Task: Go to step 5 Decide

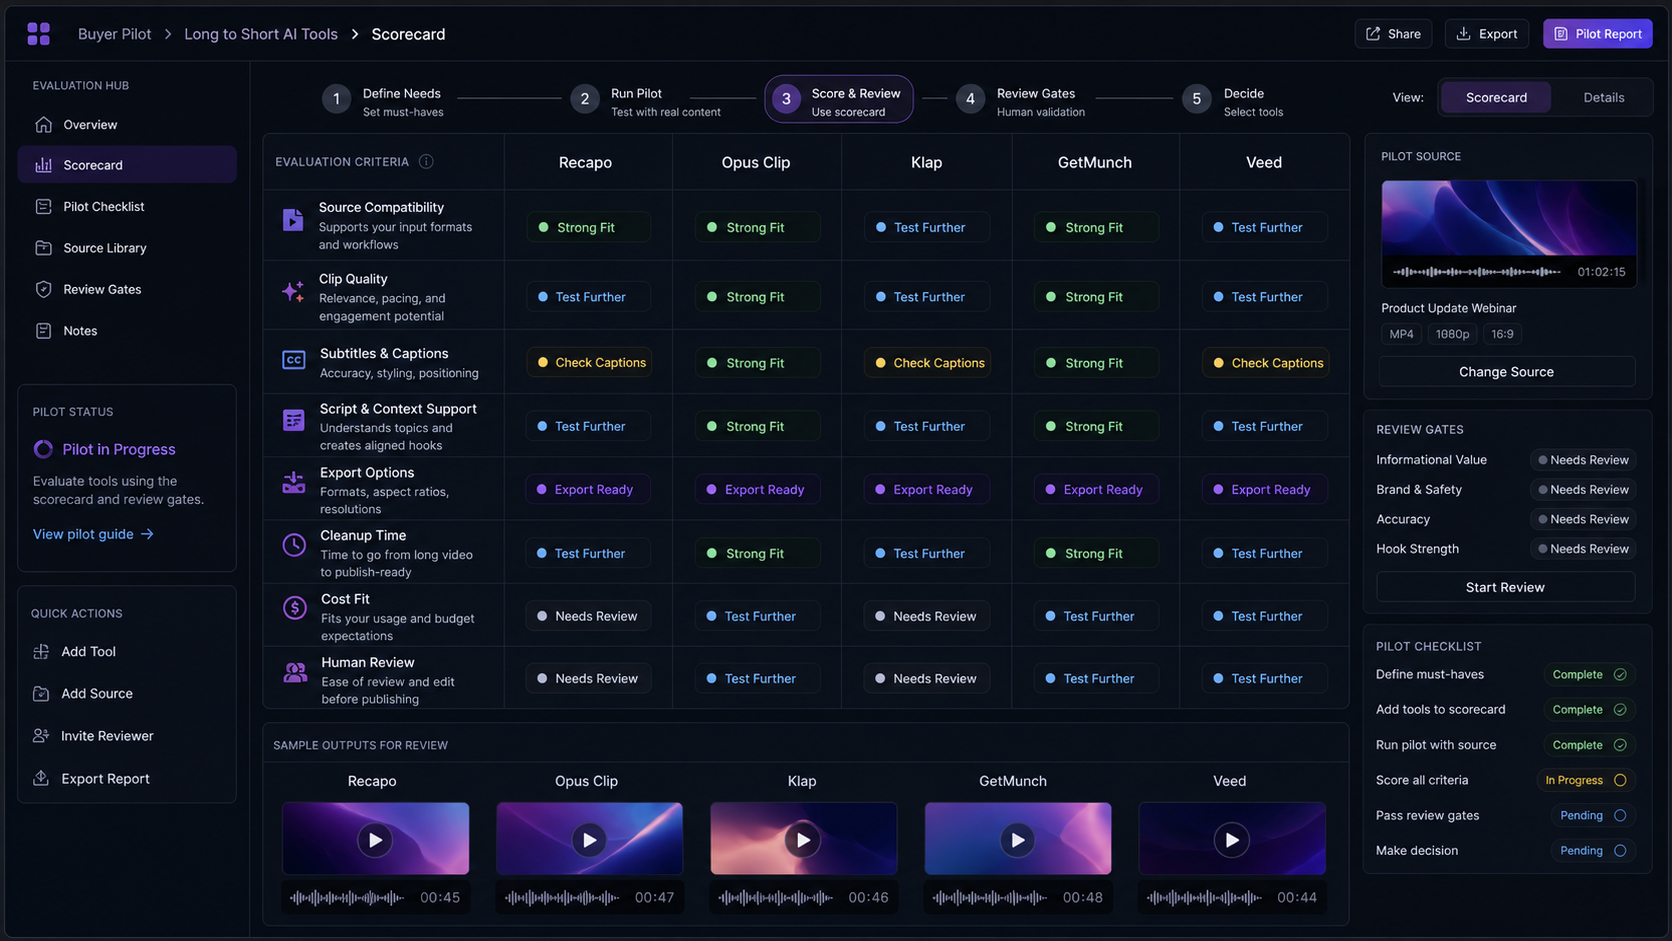Action: [x=1233, y=100]
